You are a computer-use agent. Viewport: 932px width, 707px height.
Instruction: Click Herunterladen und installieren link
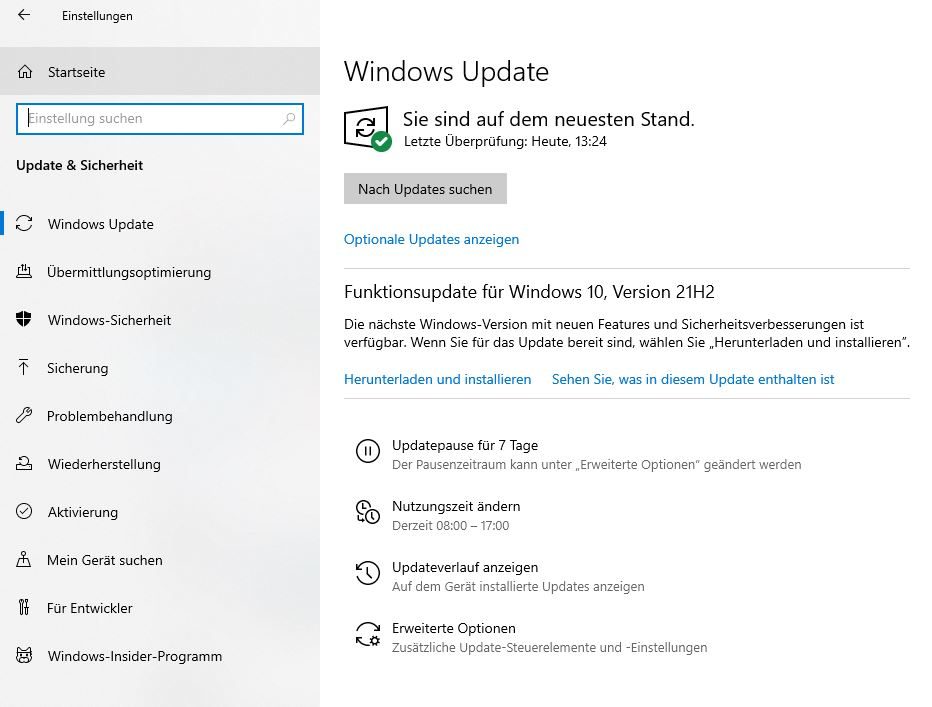pos(437,379)
